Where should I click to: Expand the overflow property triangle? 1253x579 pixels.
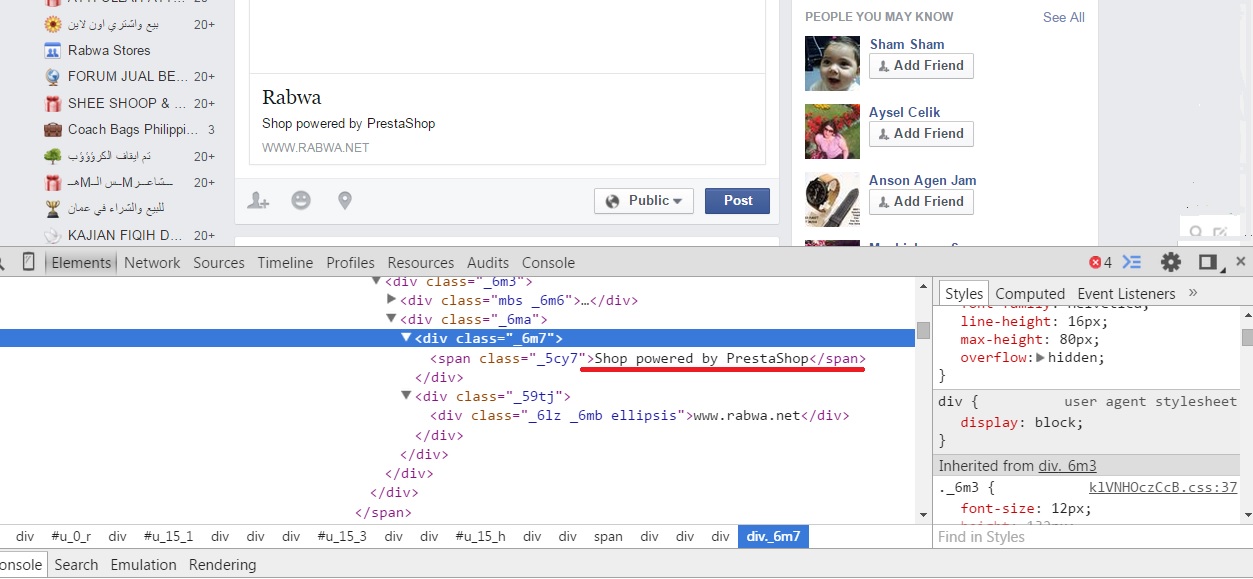(x=1041, y=358)
